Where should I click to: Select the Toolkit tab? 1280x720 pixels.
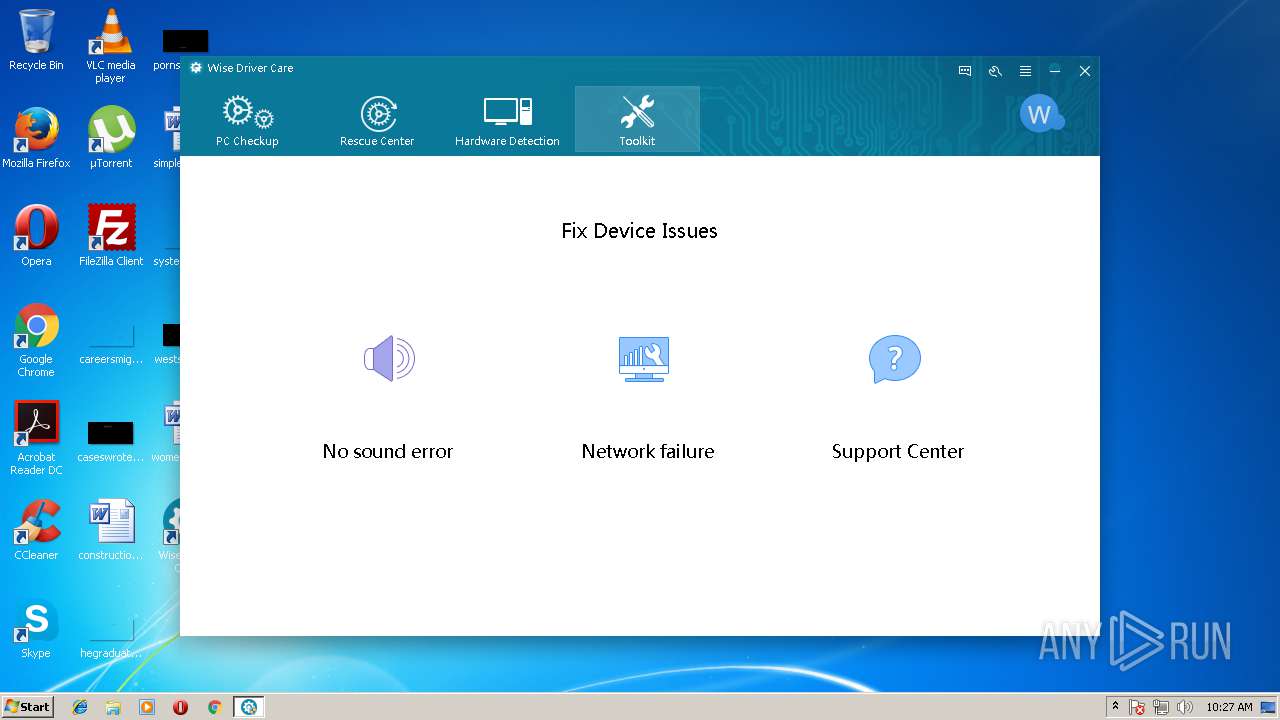637,120
